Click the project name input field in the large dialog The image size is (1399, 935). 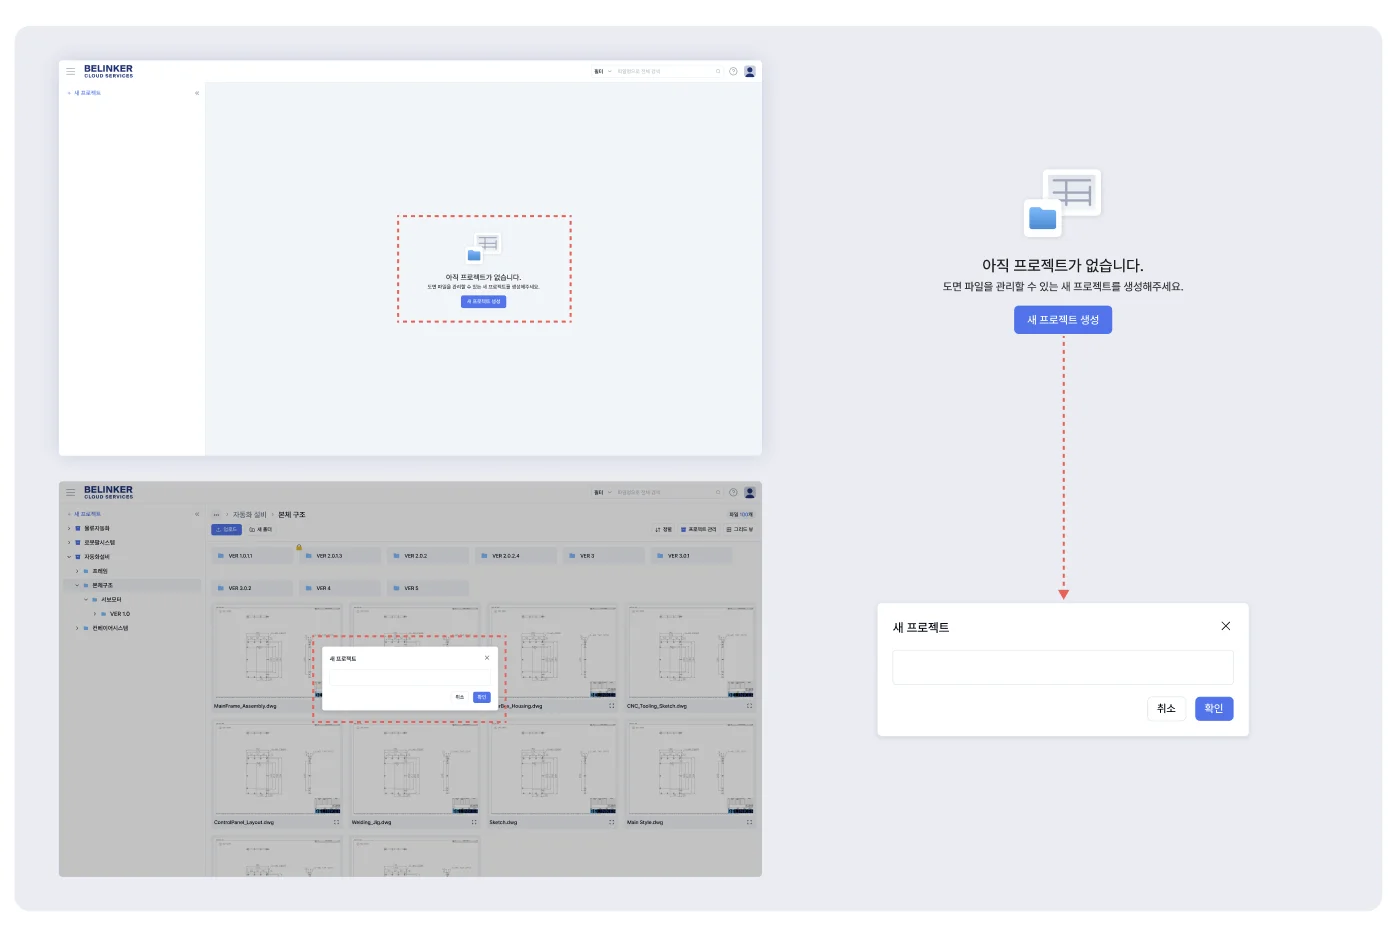(1062, 667)
